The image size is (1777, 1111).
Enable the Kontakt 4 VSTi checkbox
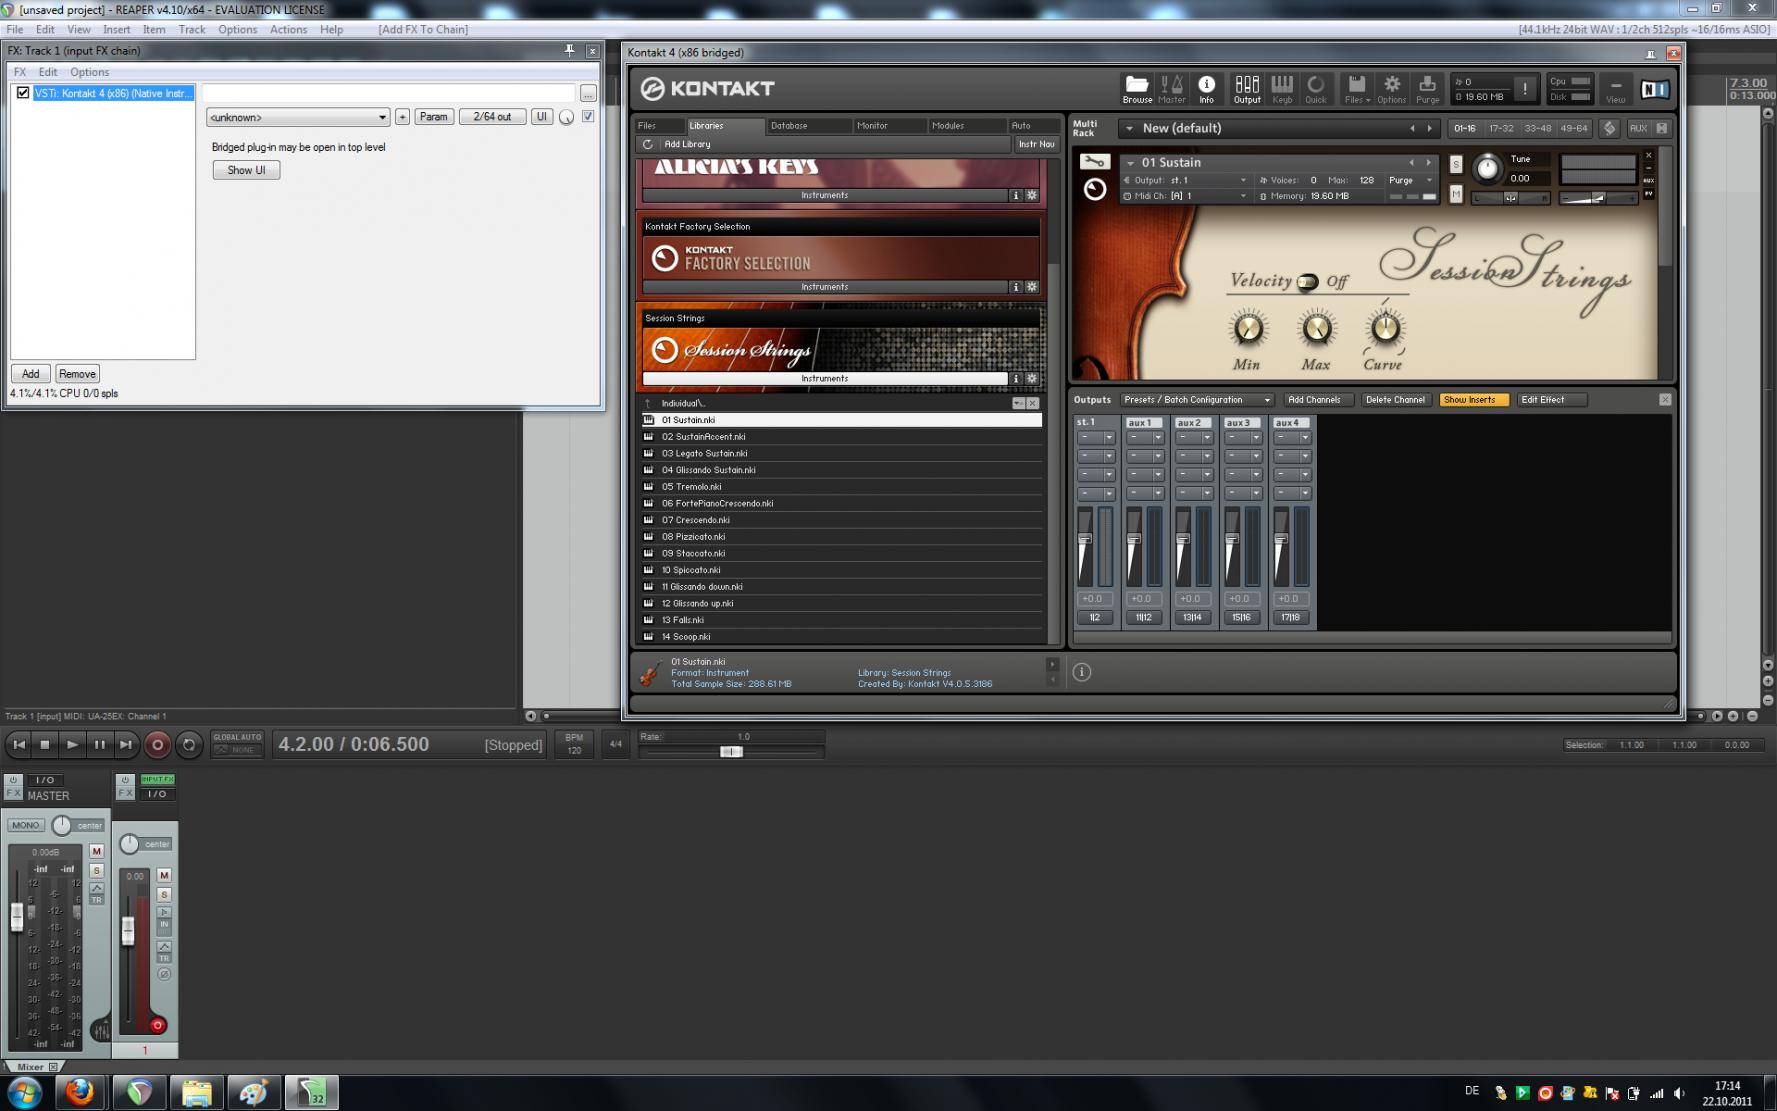coord(23,93)
